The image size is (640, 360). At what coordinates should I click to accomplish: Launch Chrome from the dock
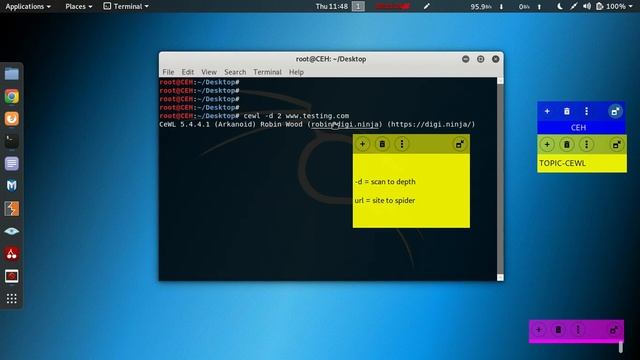(11, 96)
